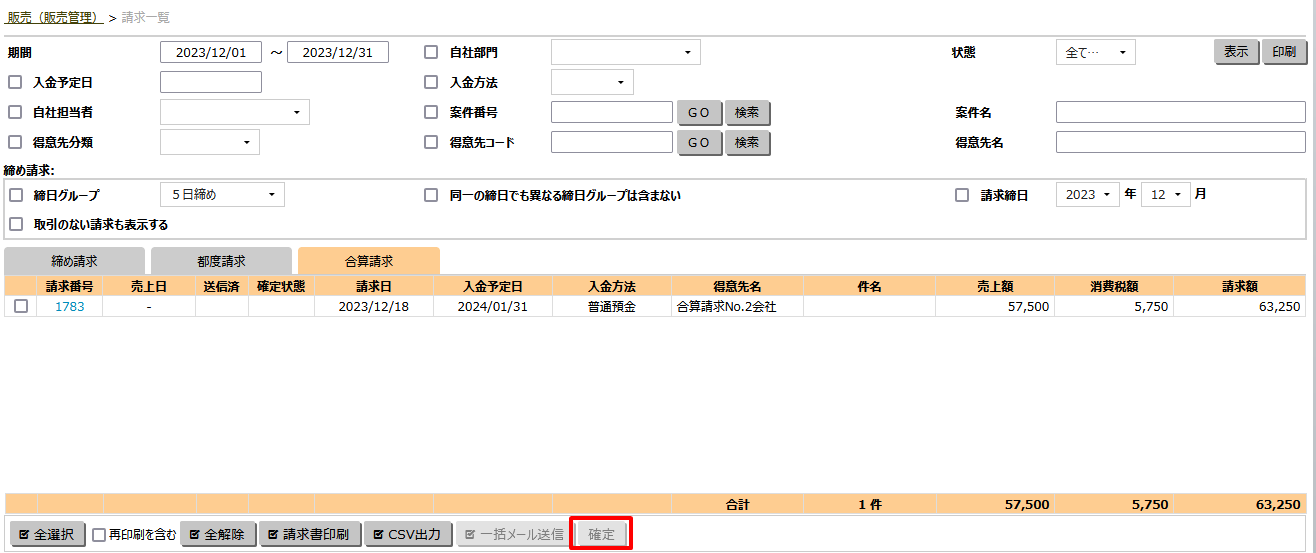
Task: Open the 入金方法 payment method dropdown
Action: (592, 82)
